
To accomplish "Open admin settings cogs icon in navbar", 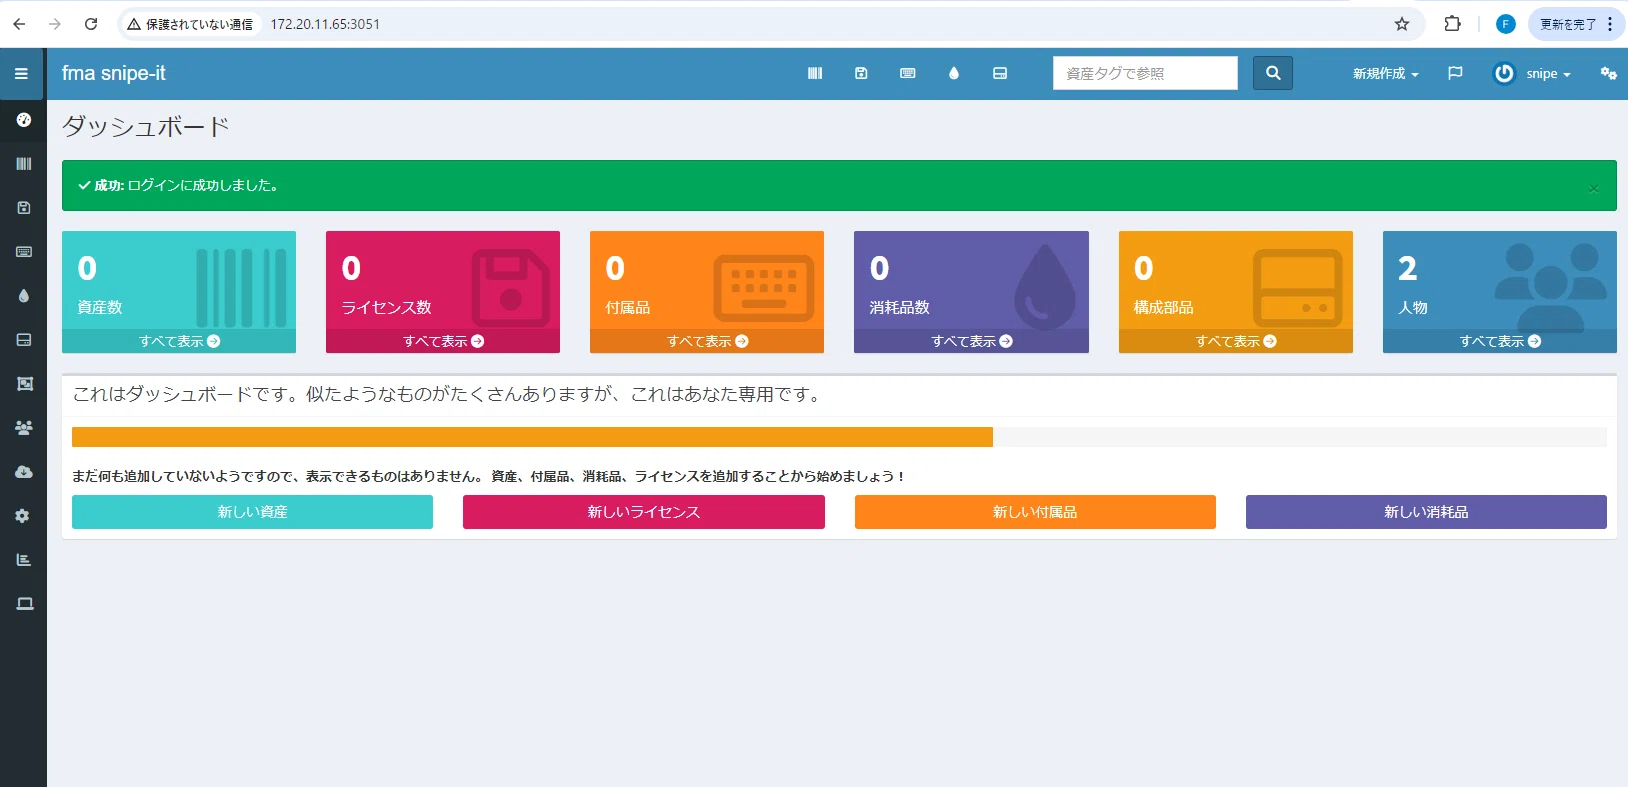I will pyautogui.click(x=1608, y=73).
